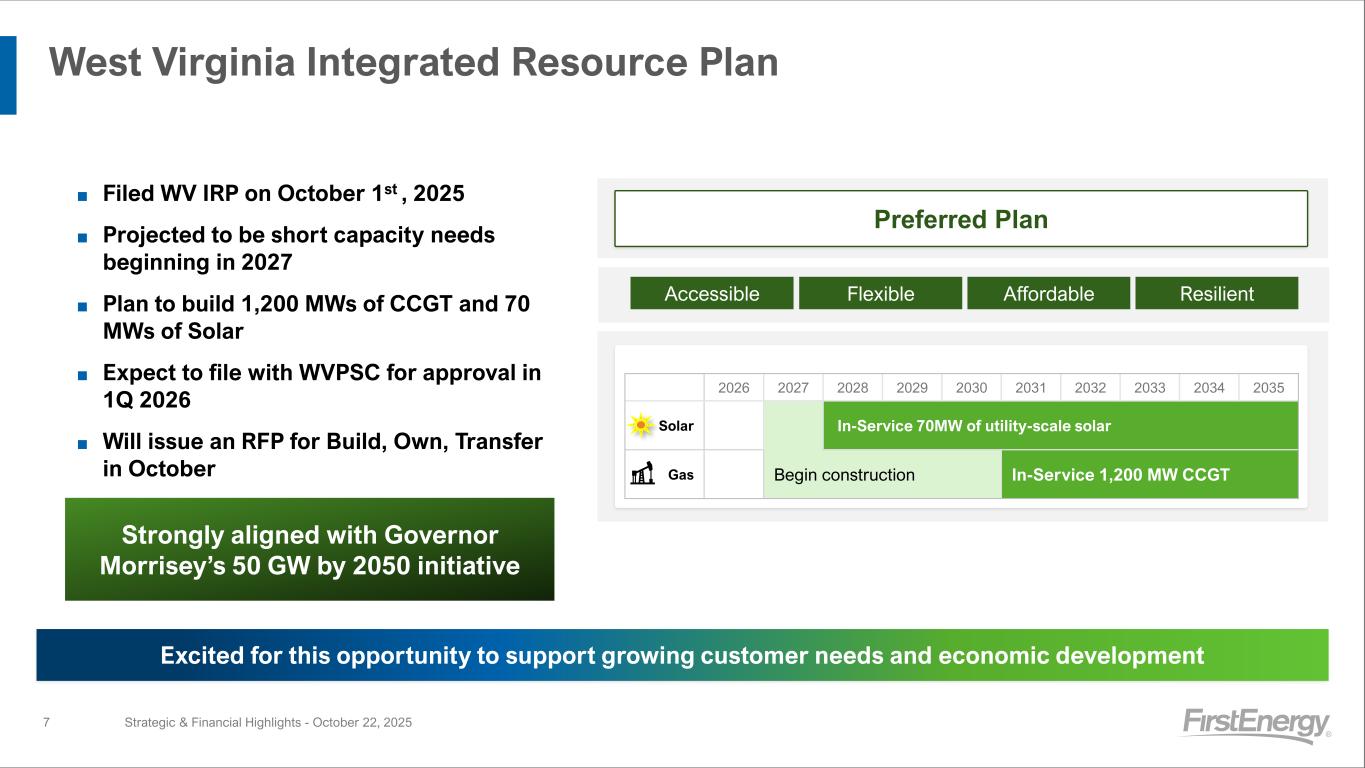Select the 2031 year column header
Screen dimensions: 1365x768
[x=1031, y=388]
